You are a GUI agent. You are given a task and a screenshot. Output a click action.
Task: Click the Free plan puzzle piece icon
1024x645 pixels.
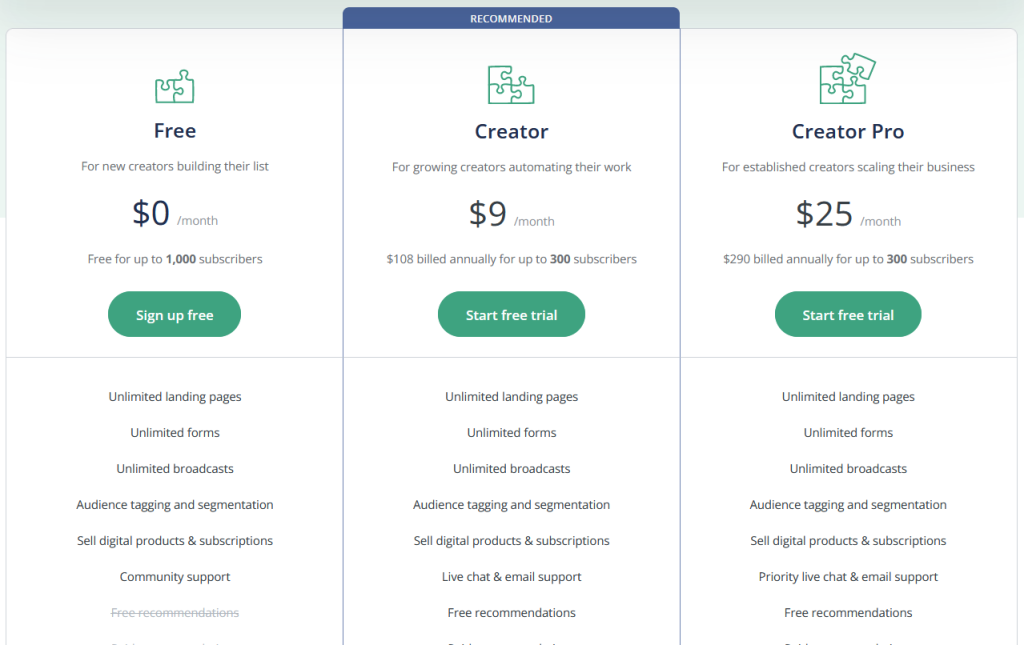[x=174, y=86]
